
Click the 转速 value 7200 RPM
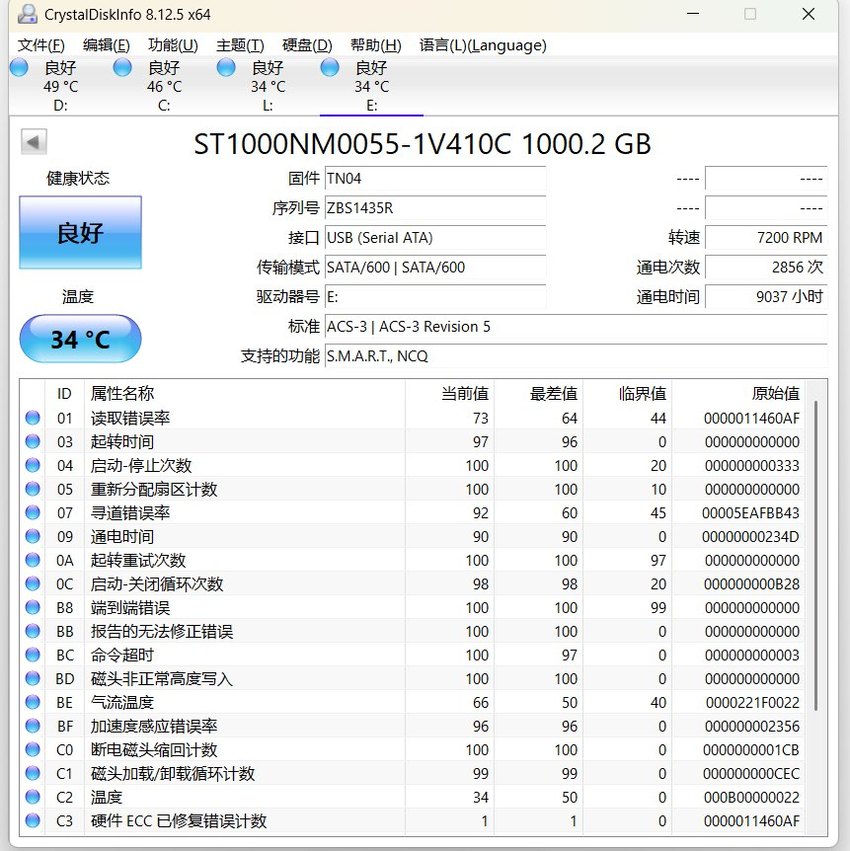tap(766, 238)
